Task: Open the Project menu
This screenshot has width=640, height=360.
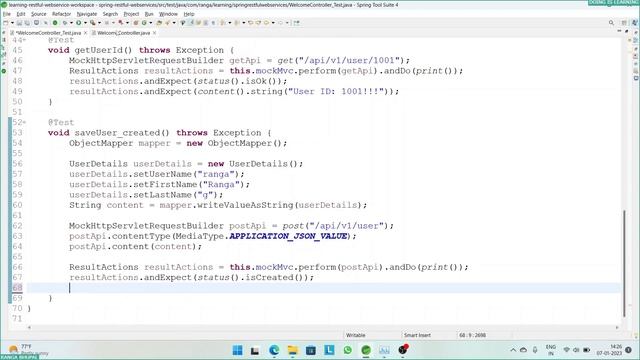Action: click(131, 14)
